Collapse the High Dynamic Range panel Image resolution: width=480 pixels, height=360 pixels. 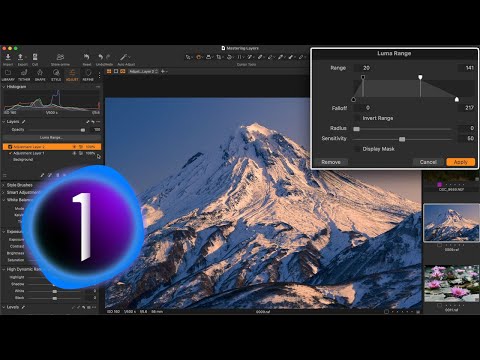[x=4, y=269]
